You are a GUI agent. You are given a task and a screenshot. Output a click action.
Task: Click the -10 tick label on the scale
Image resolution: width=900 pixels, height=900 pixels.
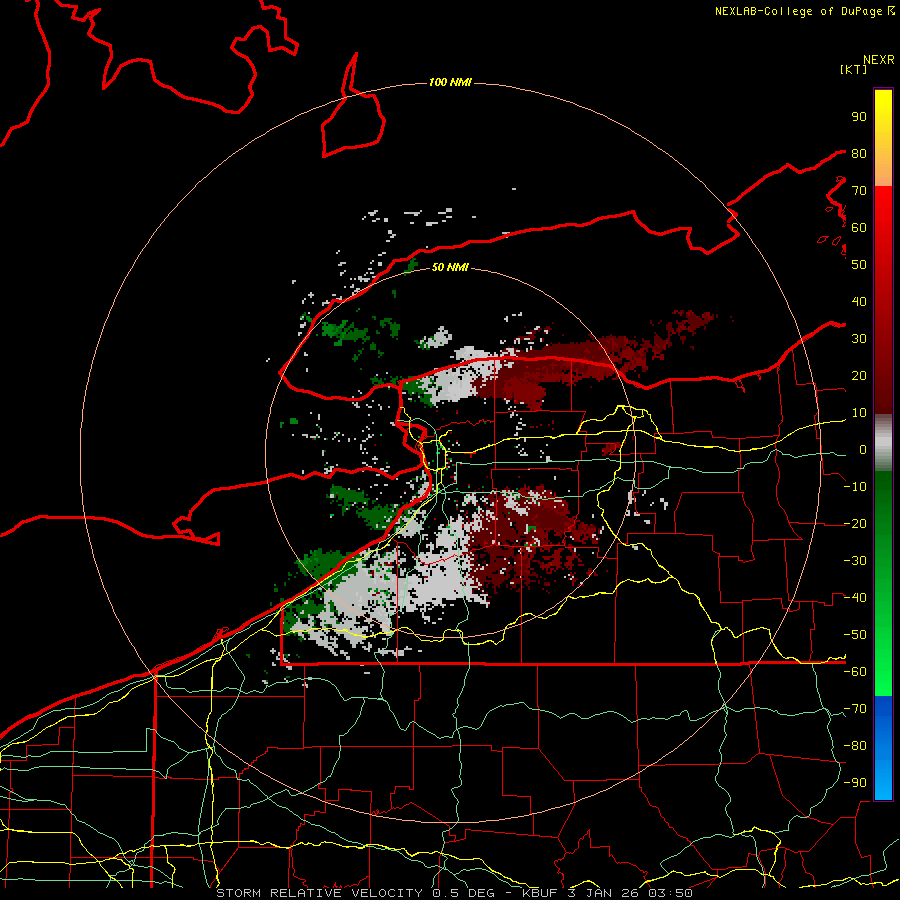(855, 487)
